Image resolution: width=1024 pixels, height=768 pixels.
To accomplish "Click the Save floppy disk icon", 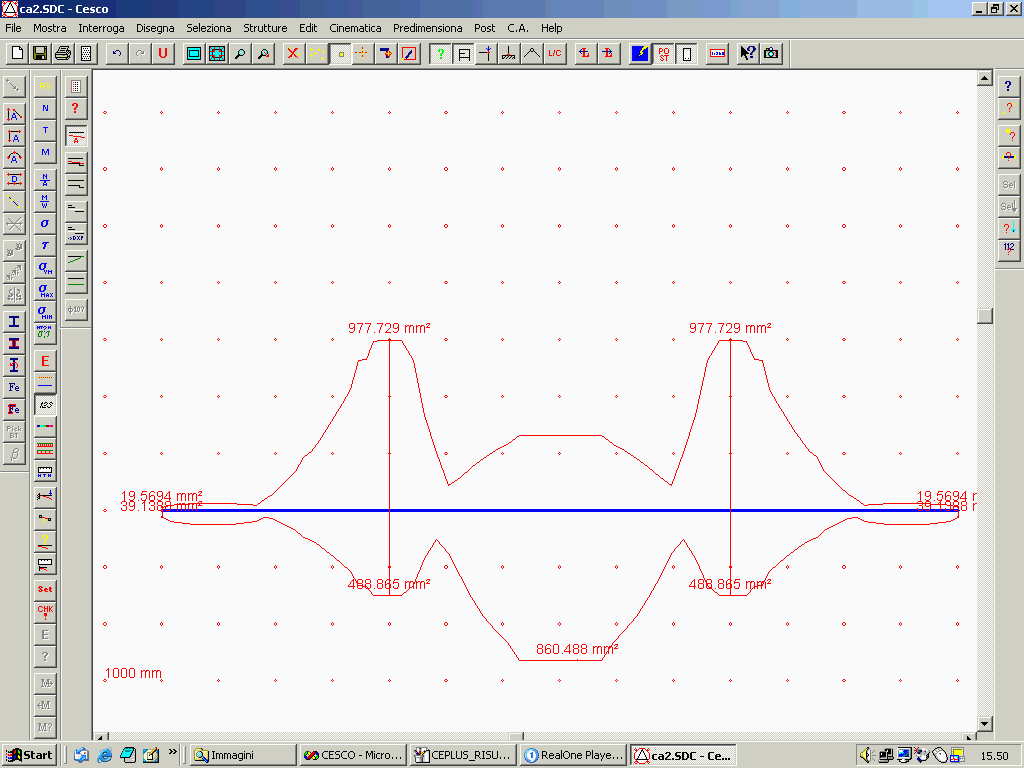I will pyautogui.click(x=40, y=53).
